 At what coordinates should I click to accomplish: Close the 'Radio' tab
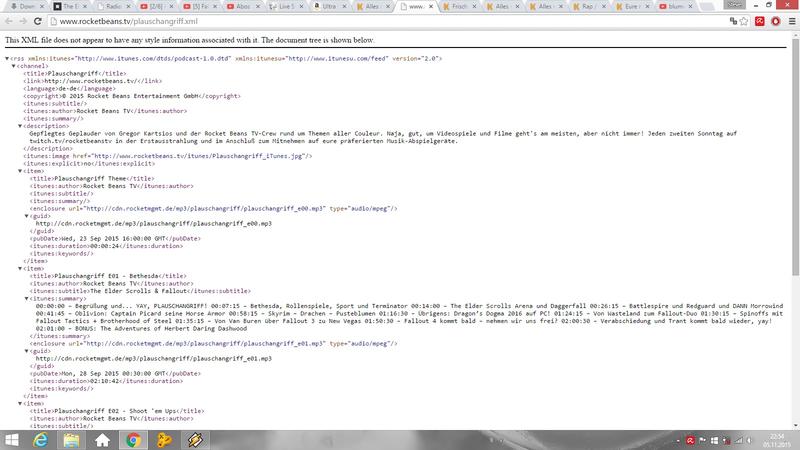click(x=128, y=7)
